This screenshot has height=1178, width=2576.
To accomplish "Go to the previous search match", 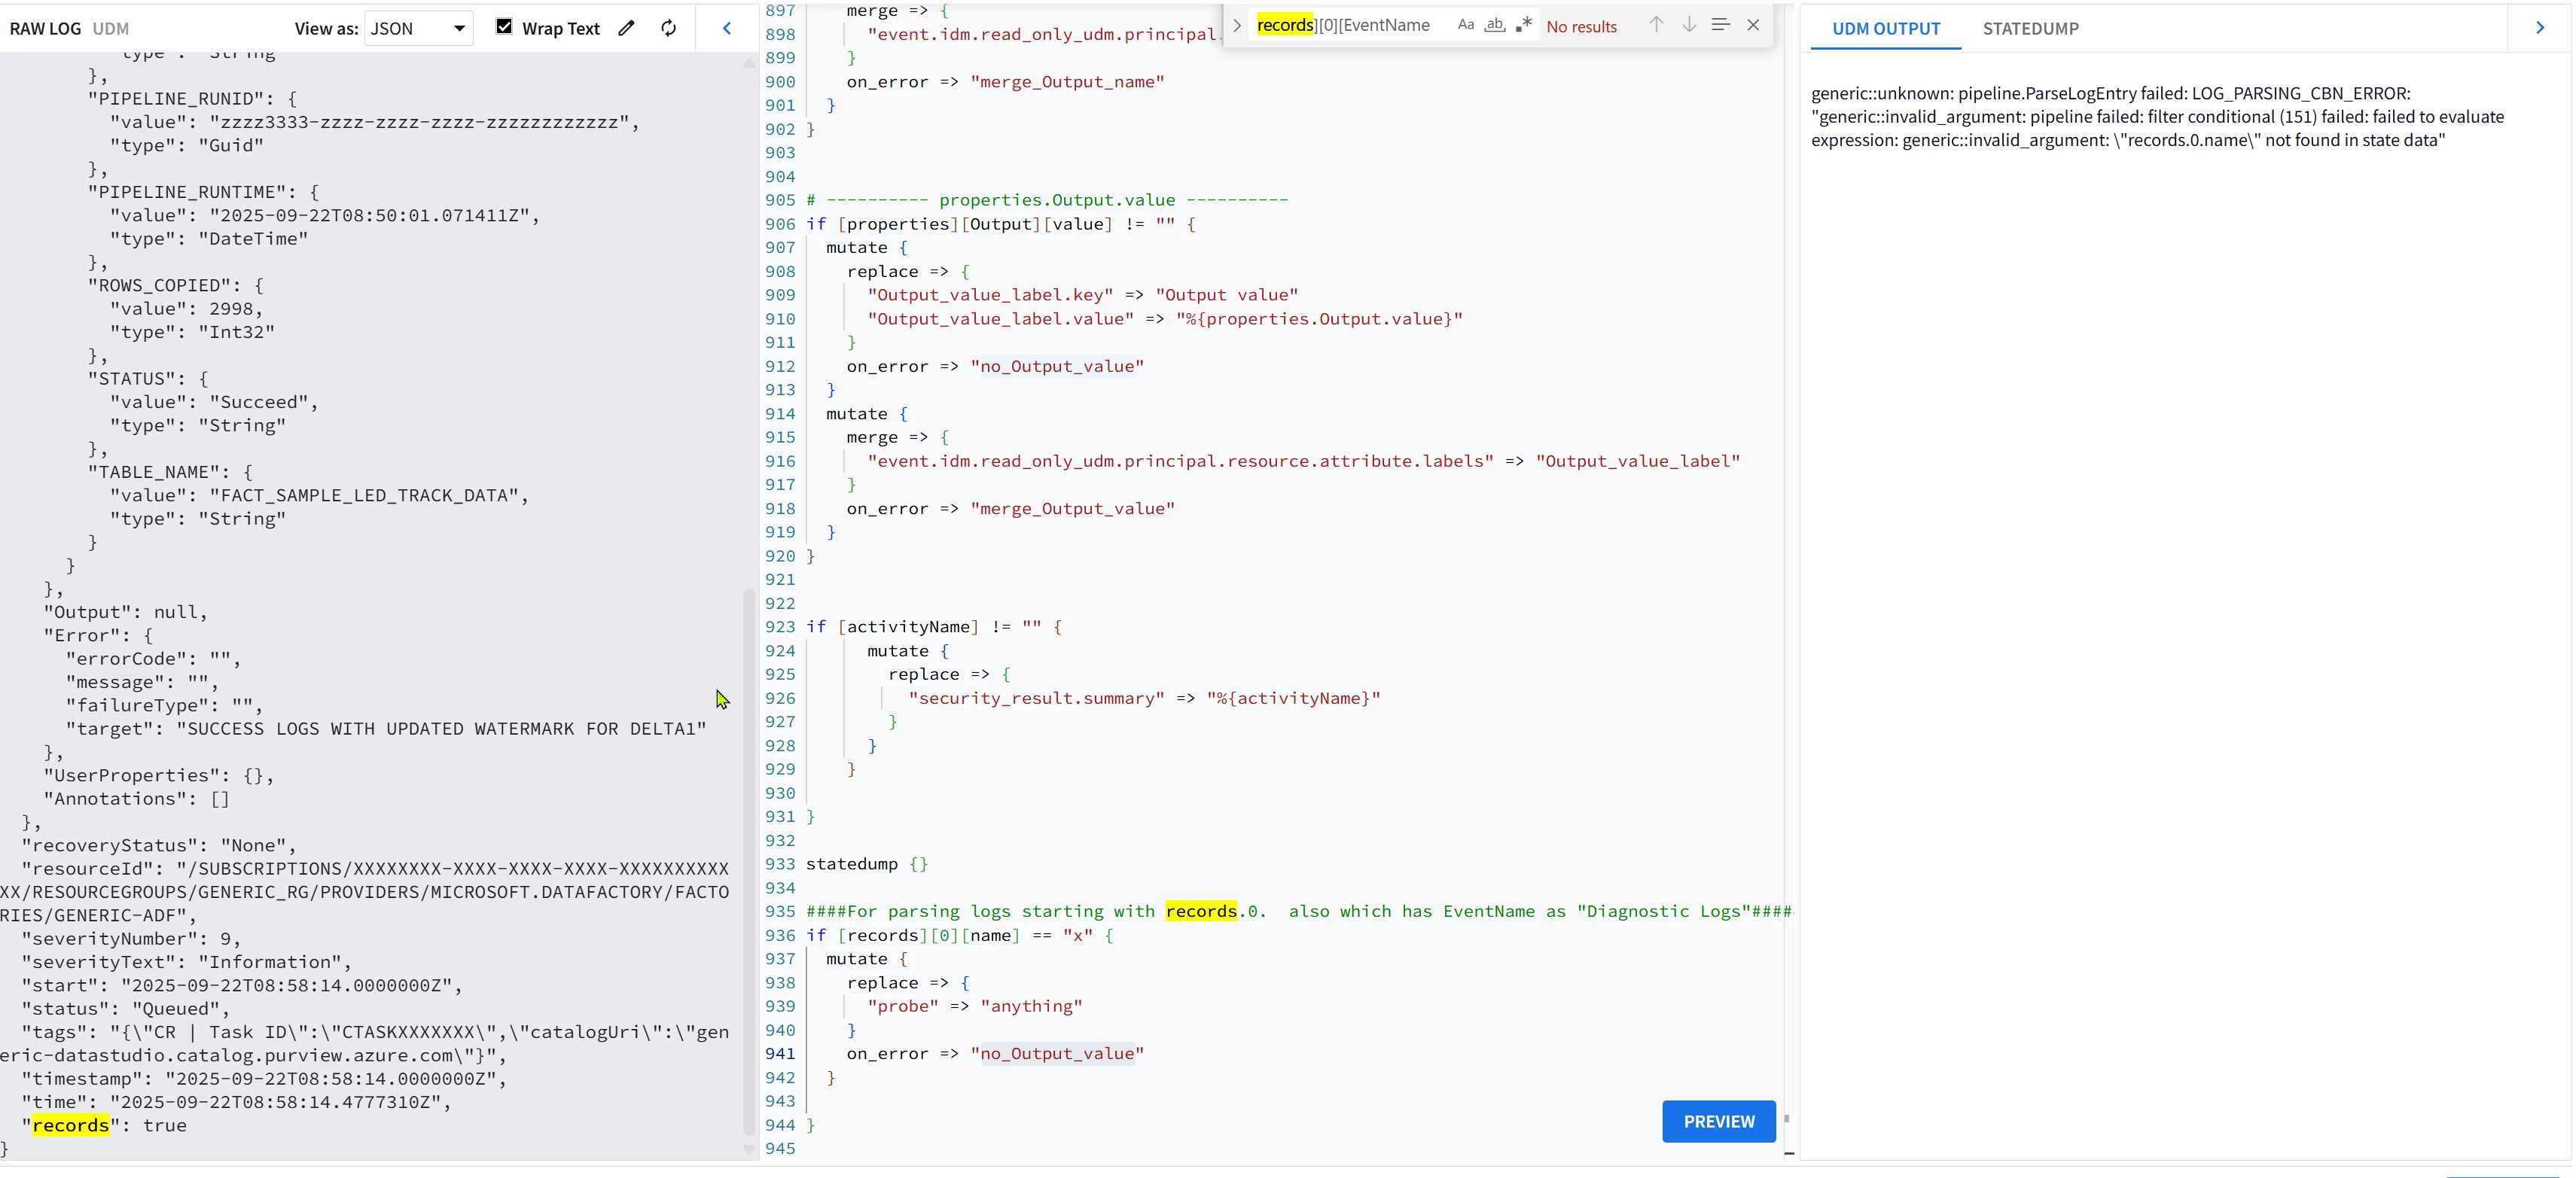I will (1656, 25).
